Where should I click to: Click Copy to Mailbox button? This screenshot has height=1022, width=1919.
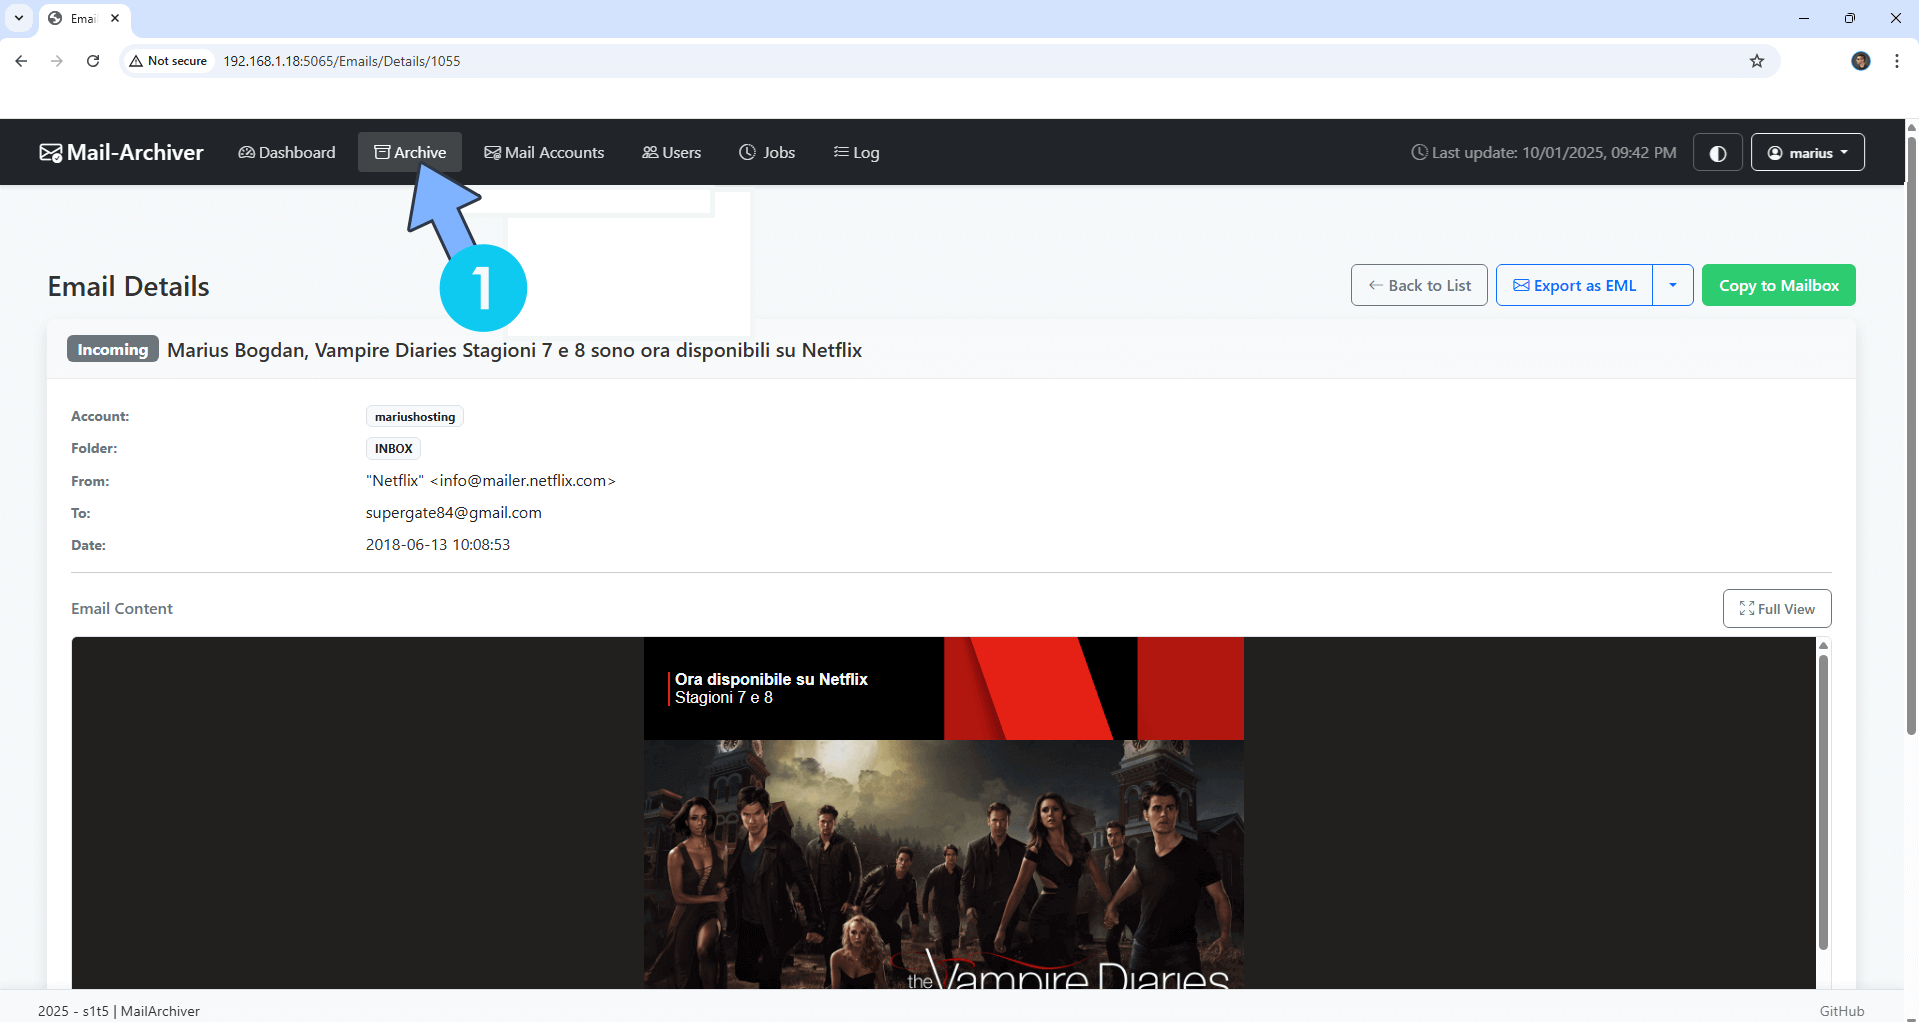point(1778,286)
